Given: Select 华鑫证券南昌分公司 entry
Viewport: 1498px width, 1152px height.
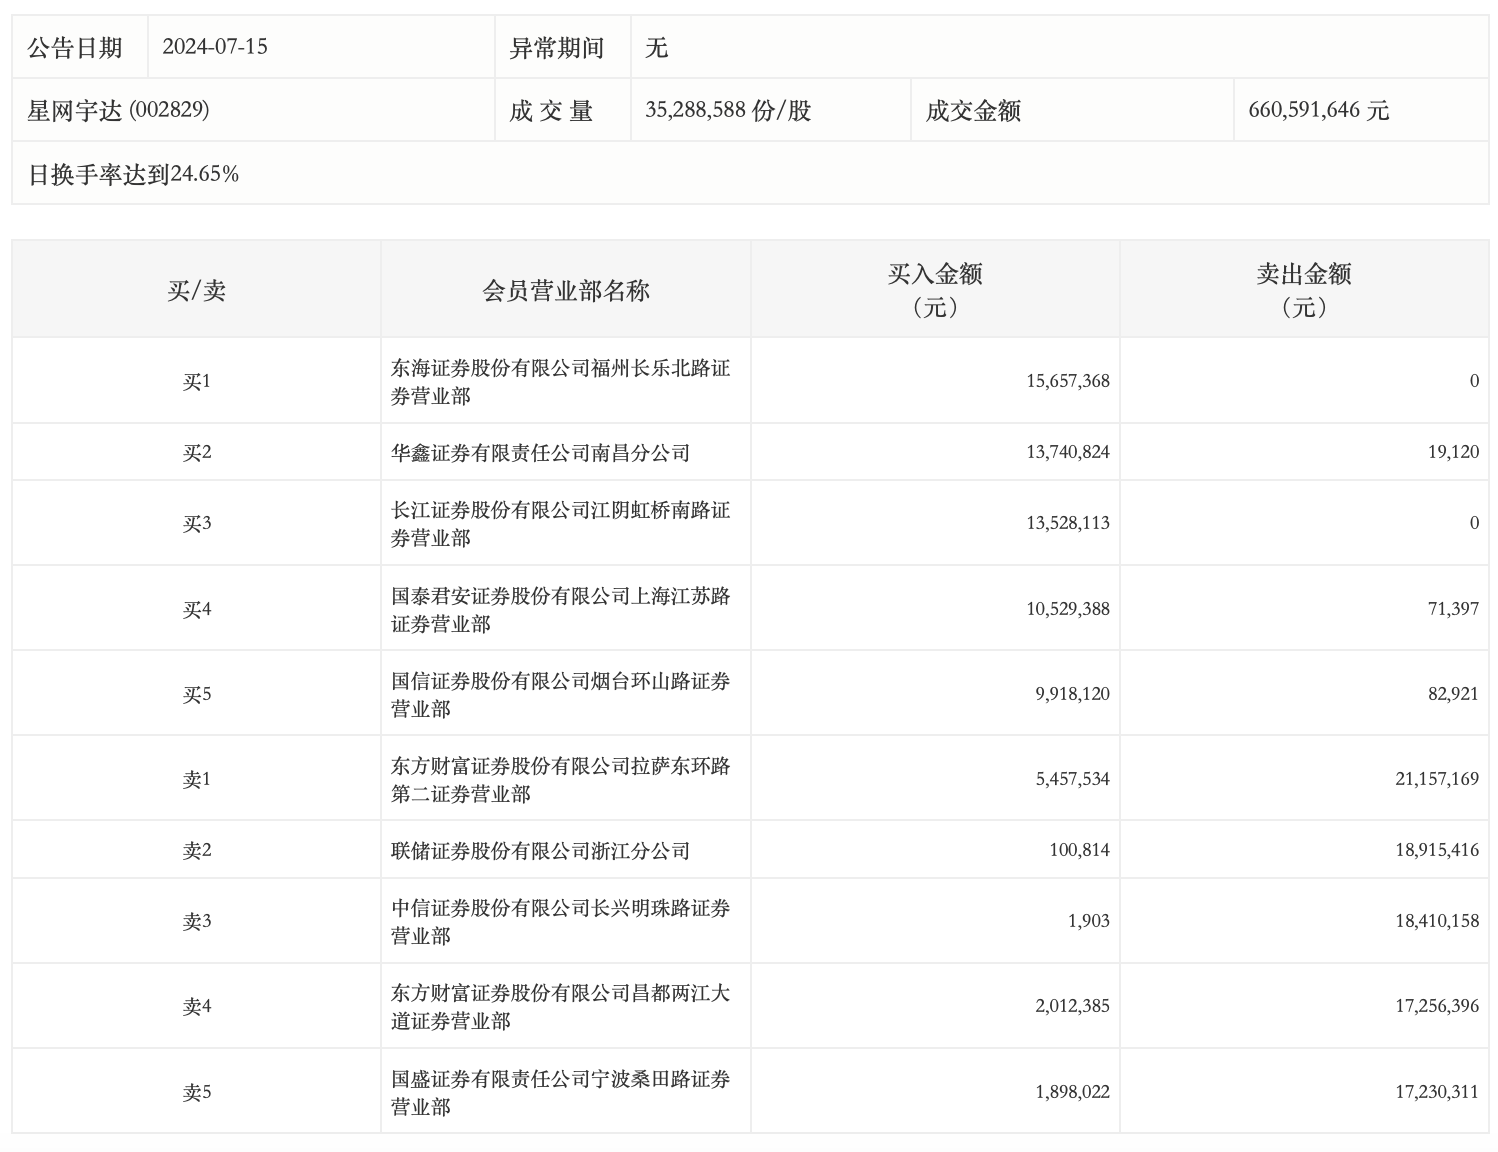Looking at the screenshot, I should click(x=541, y=453).
